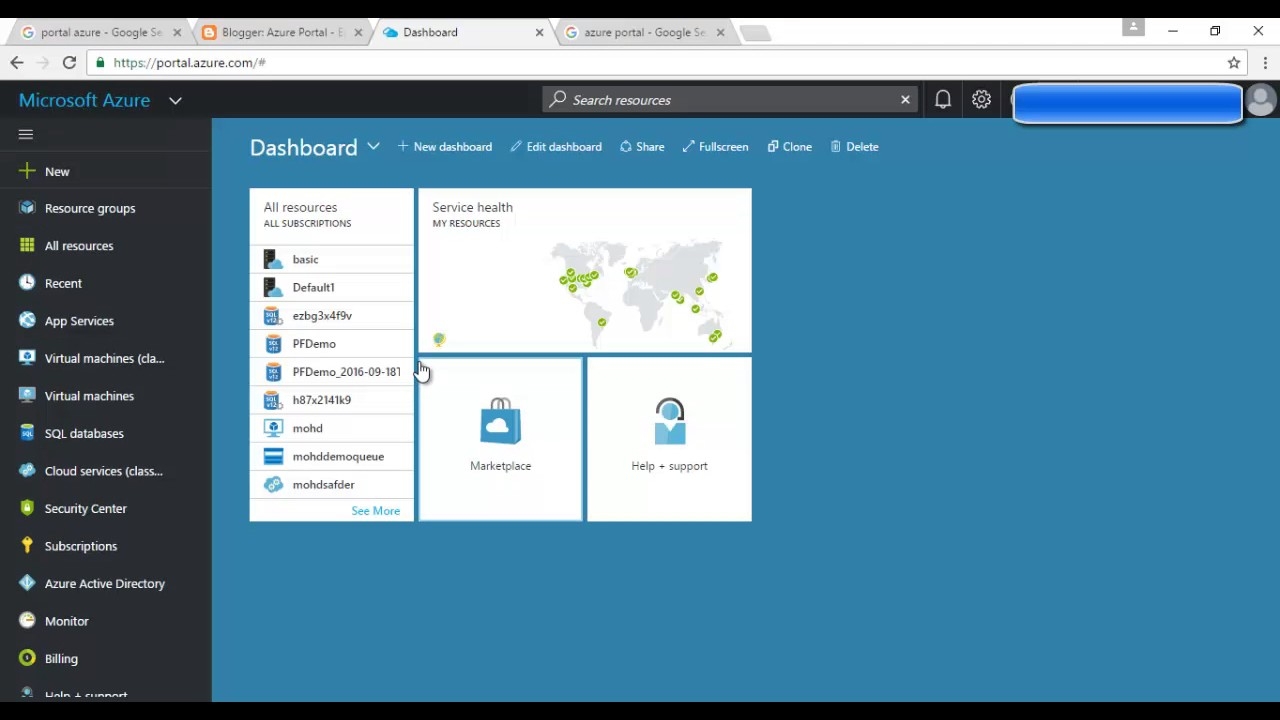
Task: Click the Azure Active Directory icon
Action: click(27, 583)
